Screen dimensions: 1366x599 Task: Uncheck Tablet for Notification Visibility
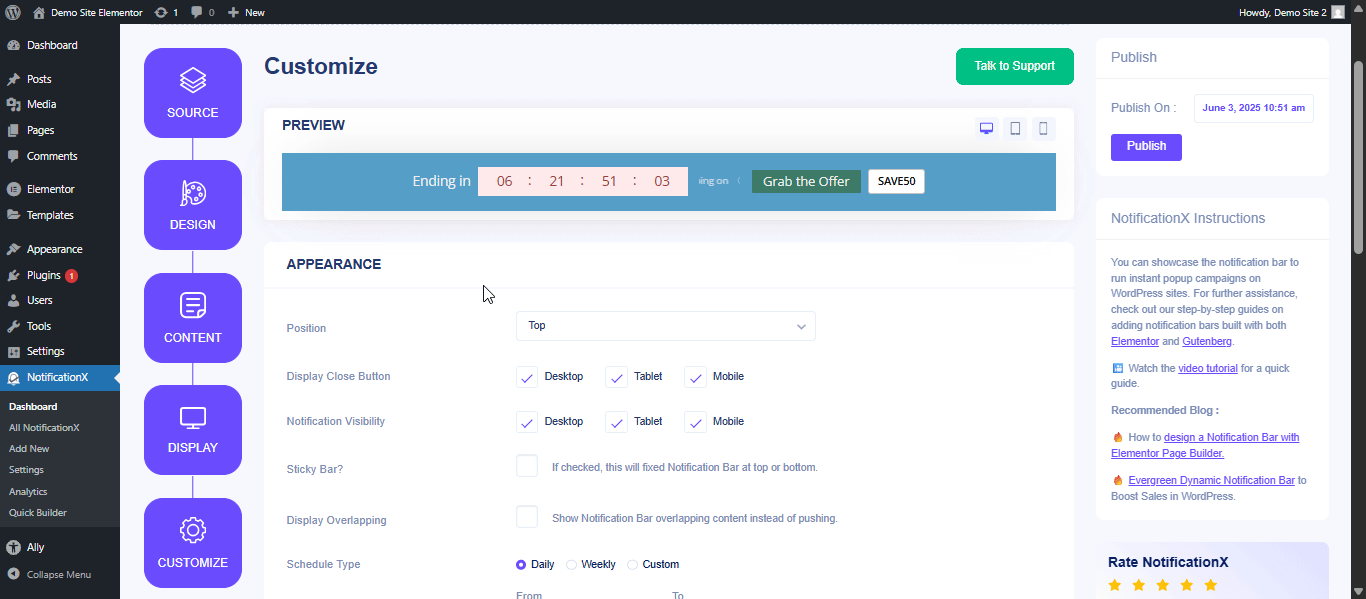coord(616,422)
